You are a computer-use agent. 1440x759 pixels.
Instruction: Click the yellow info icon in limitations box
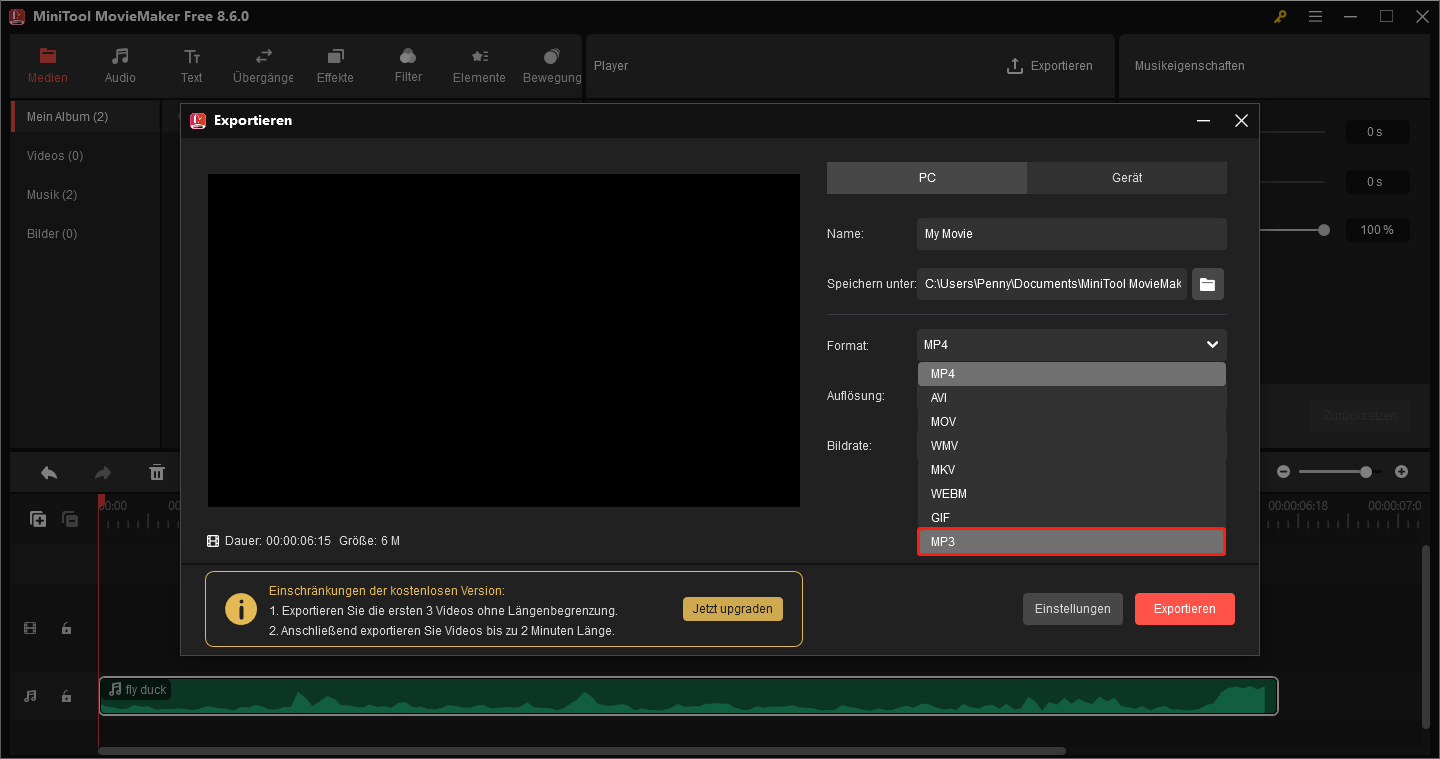pos(241,609)
